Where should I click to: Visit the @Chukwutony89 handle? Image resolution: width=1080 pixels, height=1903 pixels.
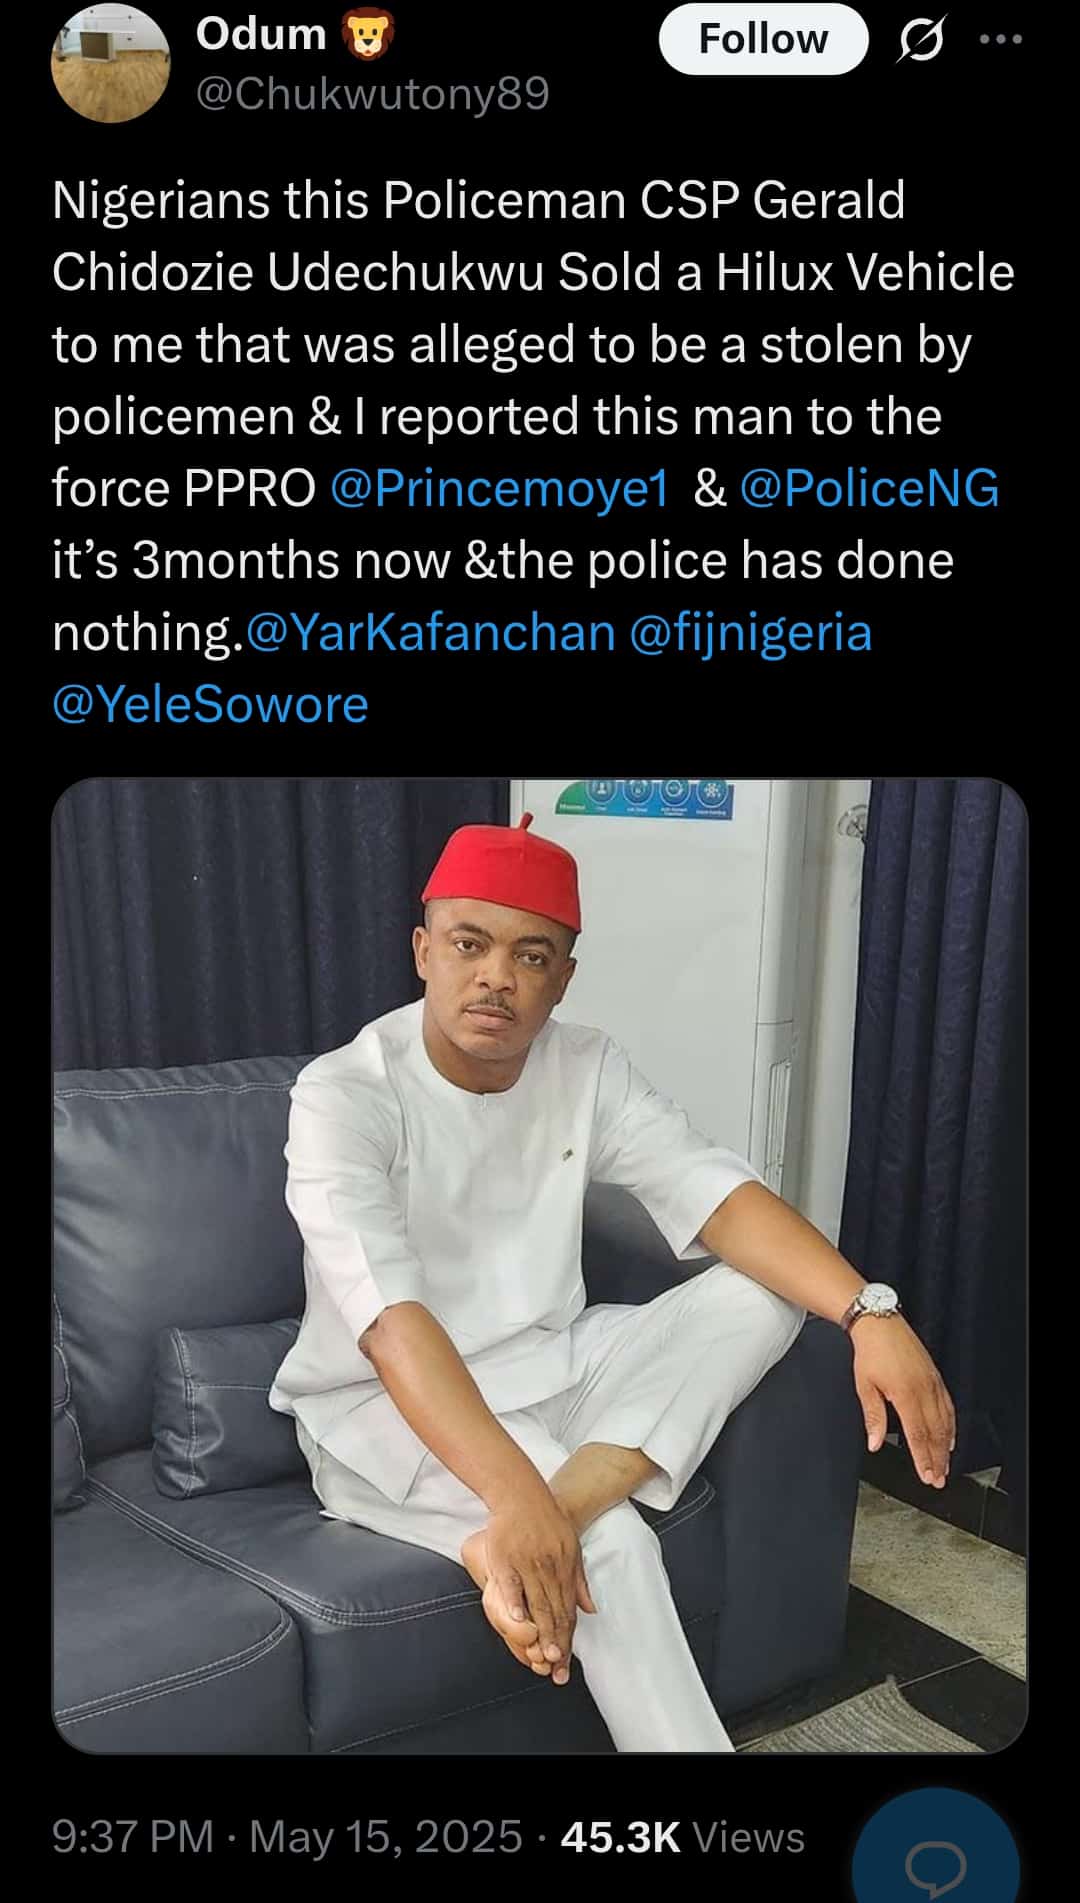pyautogui.click(x=372, y=93)
